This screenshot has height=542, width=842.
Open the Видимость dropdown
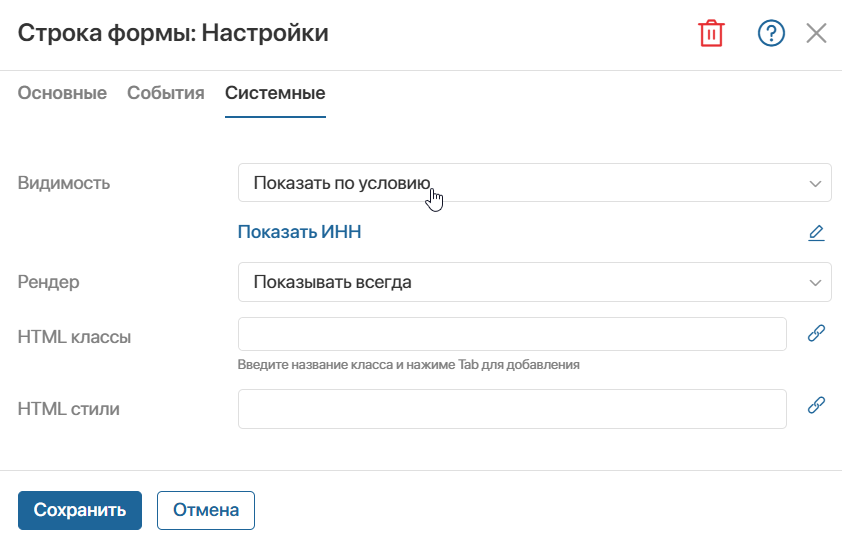pos(534,183)
